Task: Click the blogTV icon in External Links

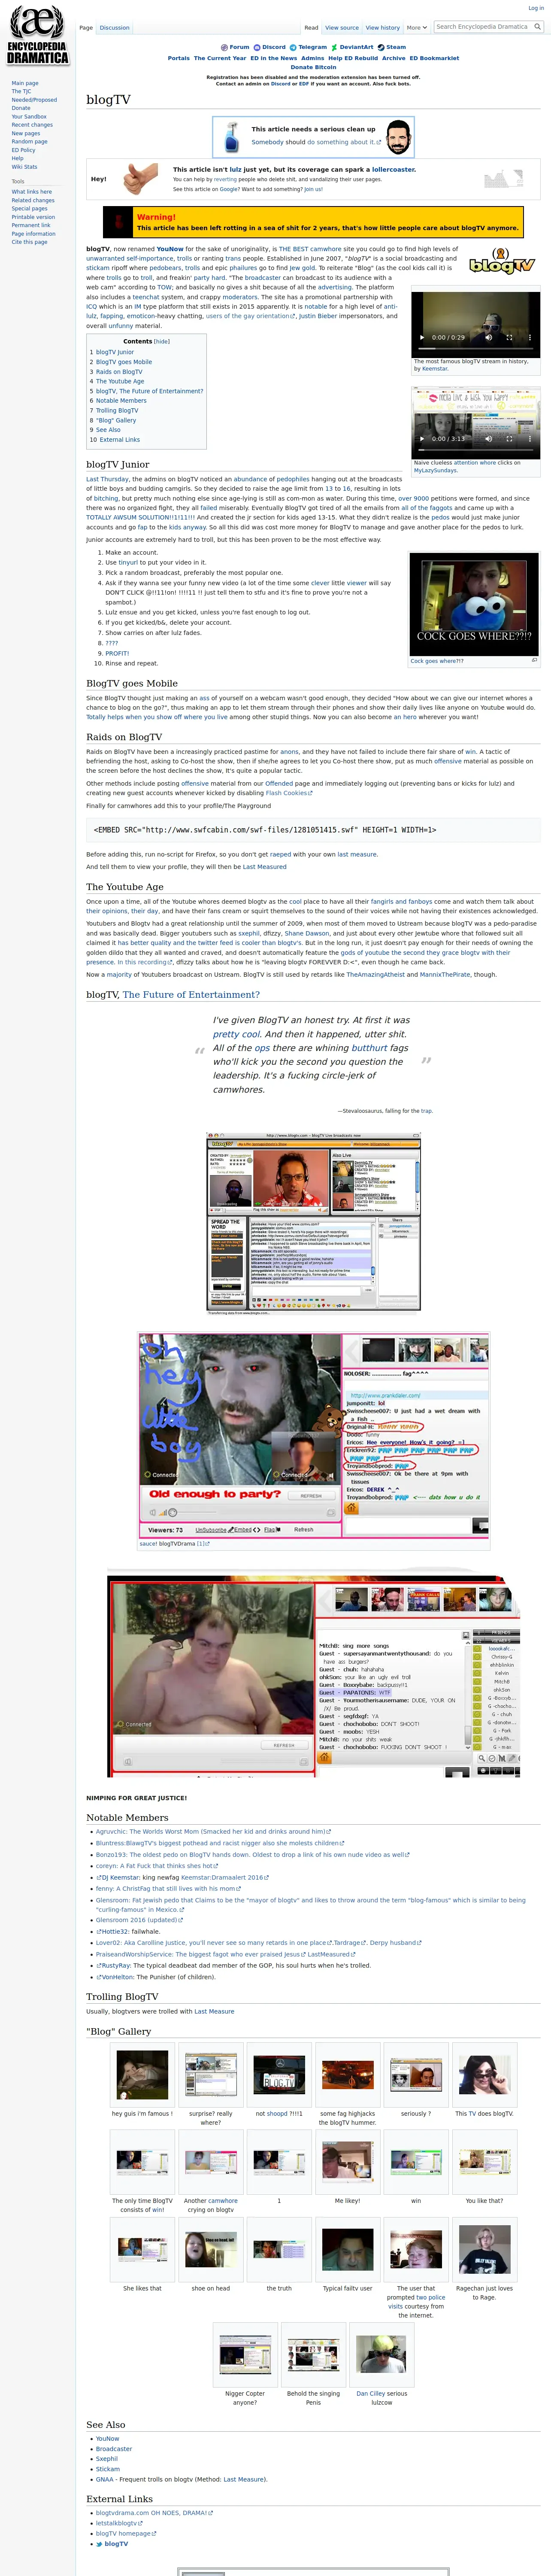Action: click(x=99, y=2543)
